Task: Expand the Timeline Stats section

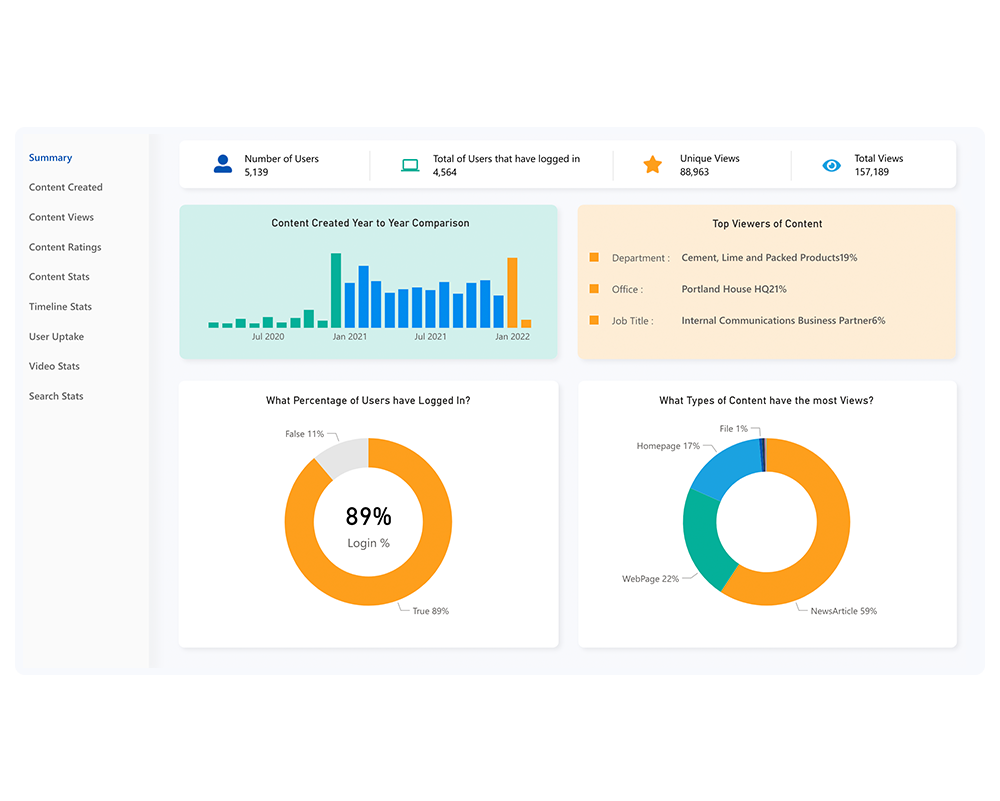Action: (61, 306)
